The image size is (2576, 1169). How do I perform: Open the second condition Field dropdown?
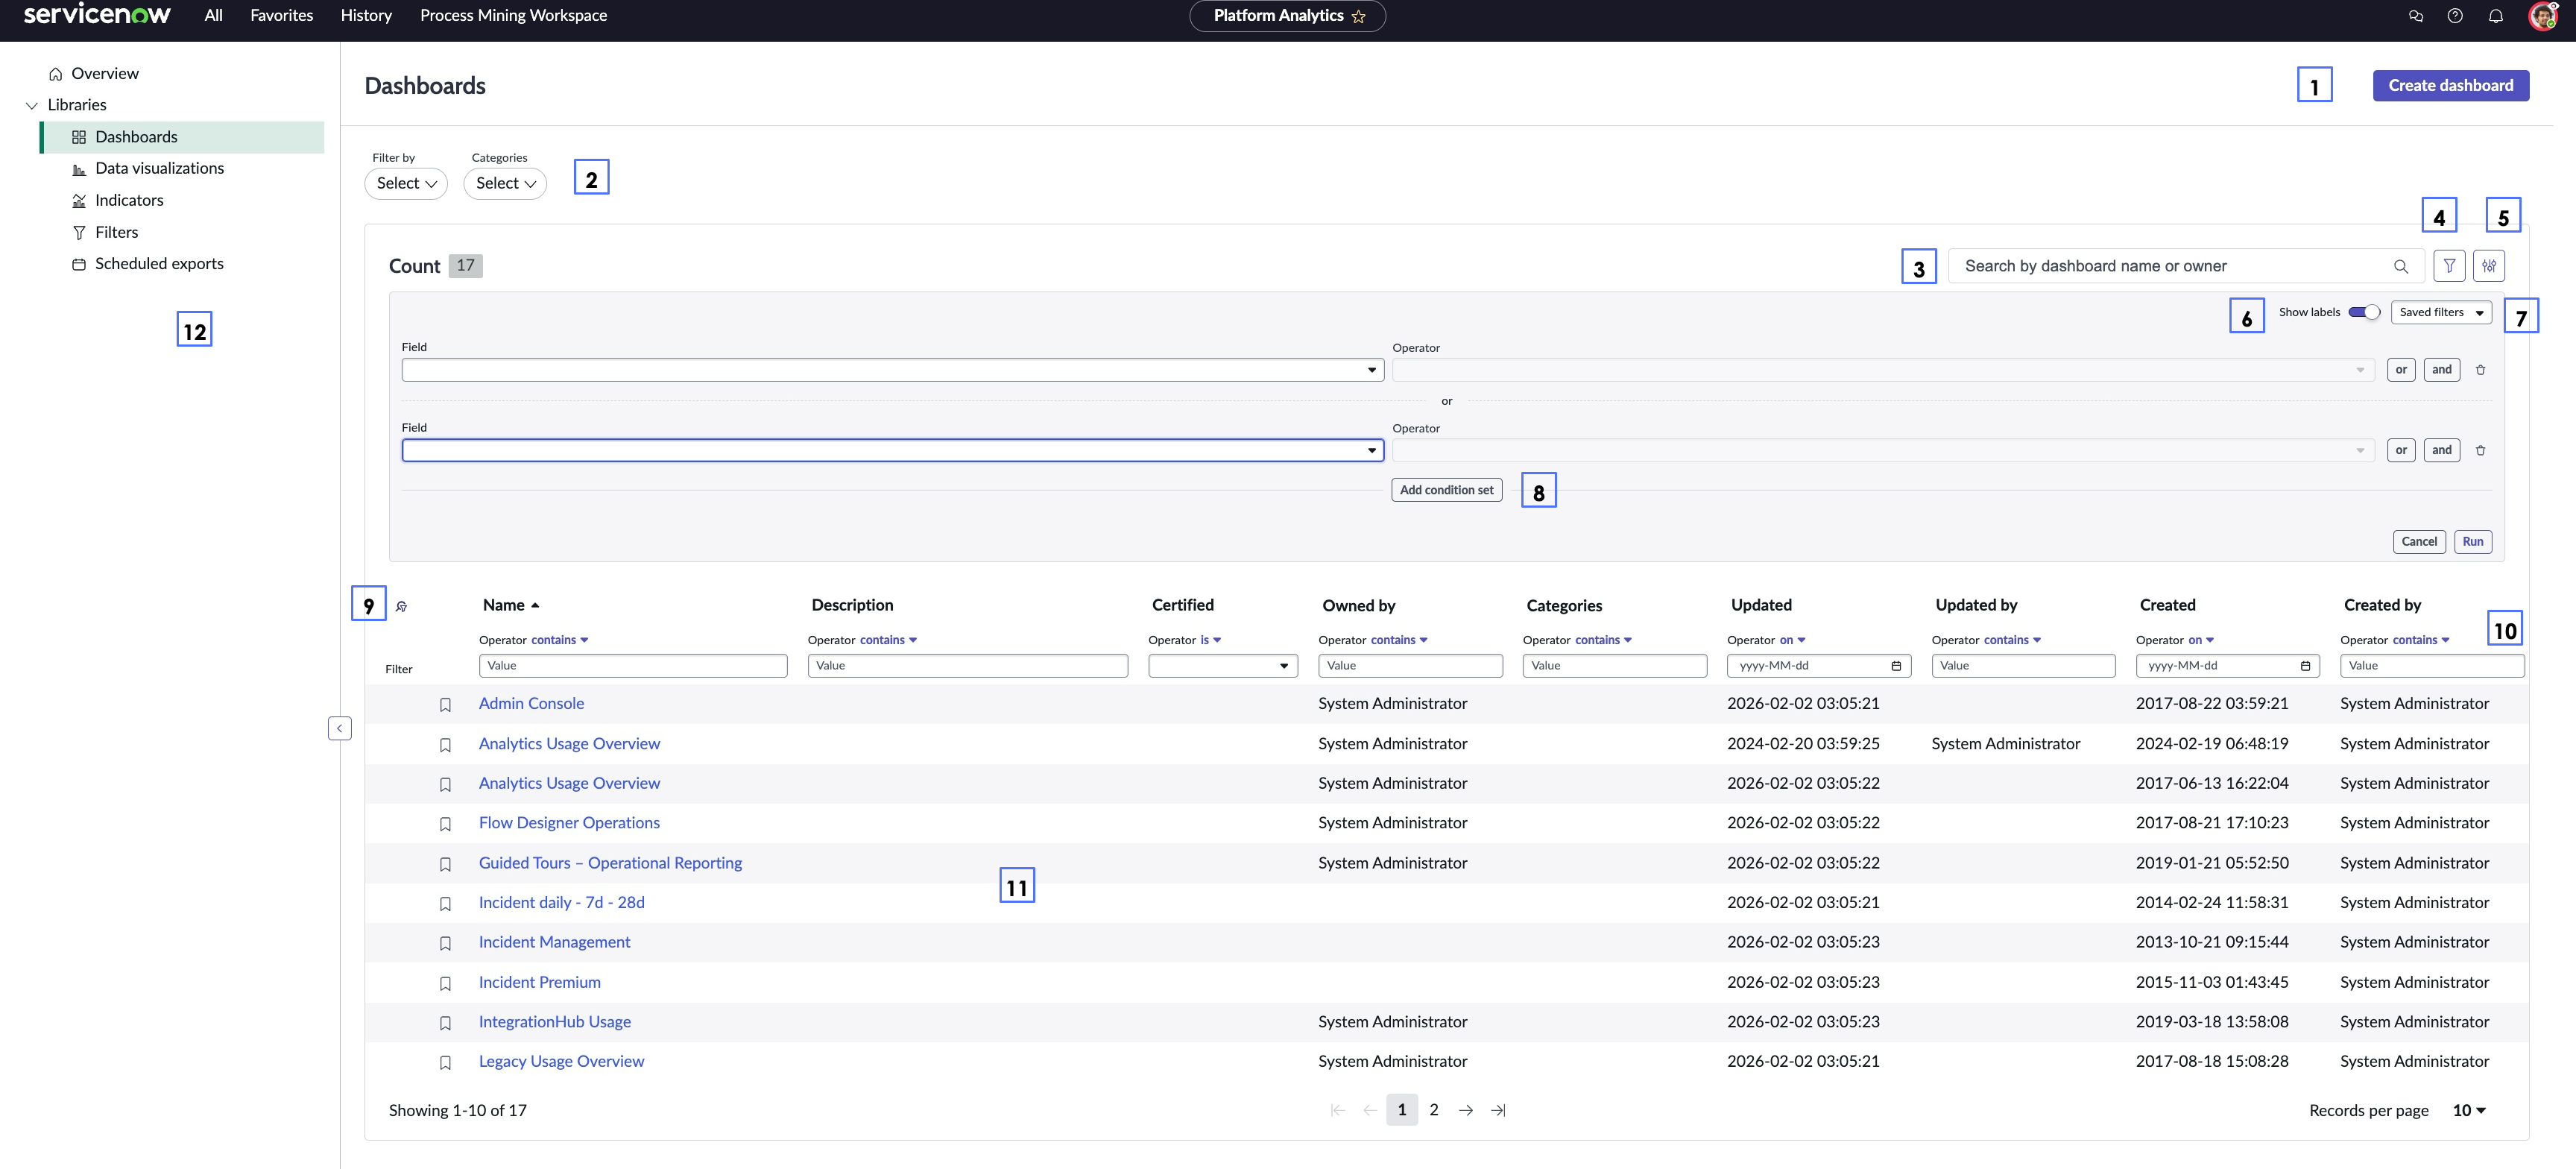pos(892,450)
